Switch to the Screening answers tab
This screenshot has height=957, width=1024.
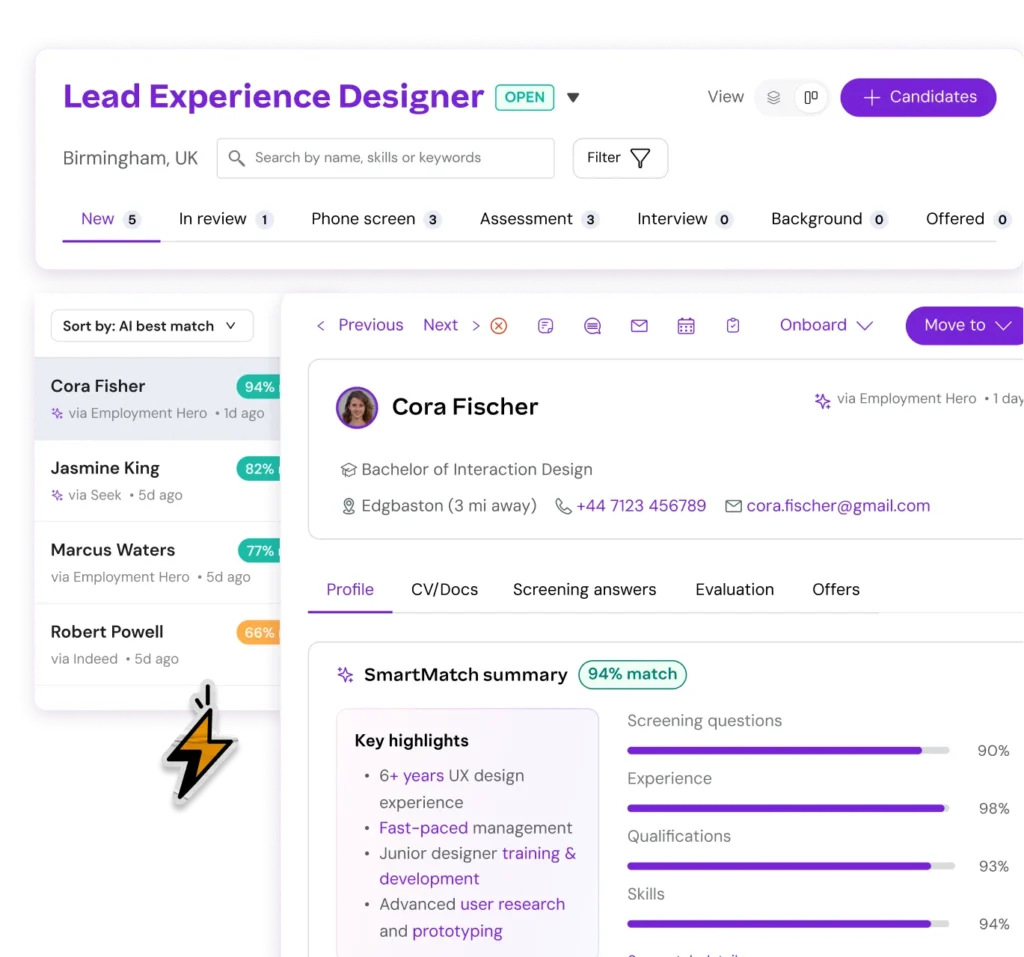tap(584, 589)
